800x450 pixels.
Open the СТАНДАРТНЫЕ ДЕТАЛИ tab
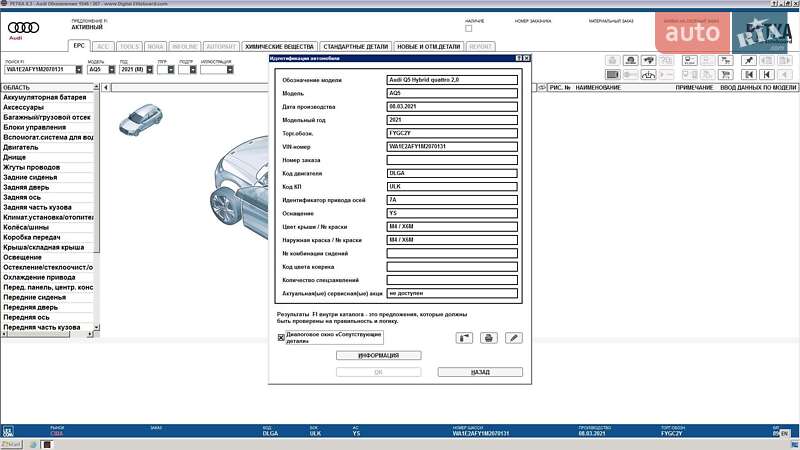(x=356, y=46)
